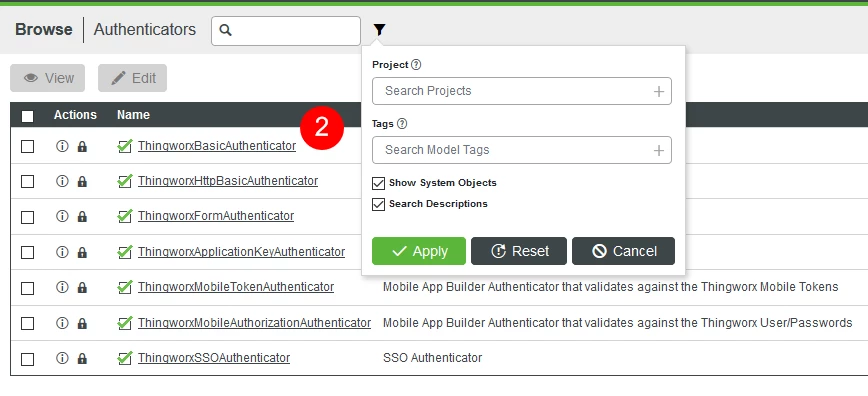Reset the filter settings
The image size is (868, 396).
pos(519,251)
